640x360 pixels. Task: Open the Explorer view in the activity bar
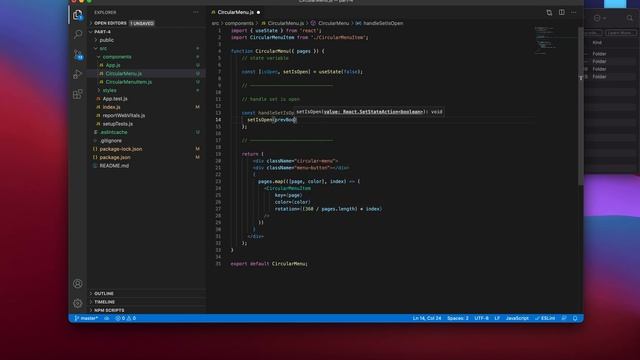click(x=78, y=15)
